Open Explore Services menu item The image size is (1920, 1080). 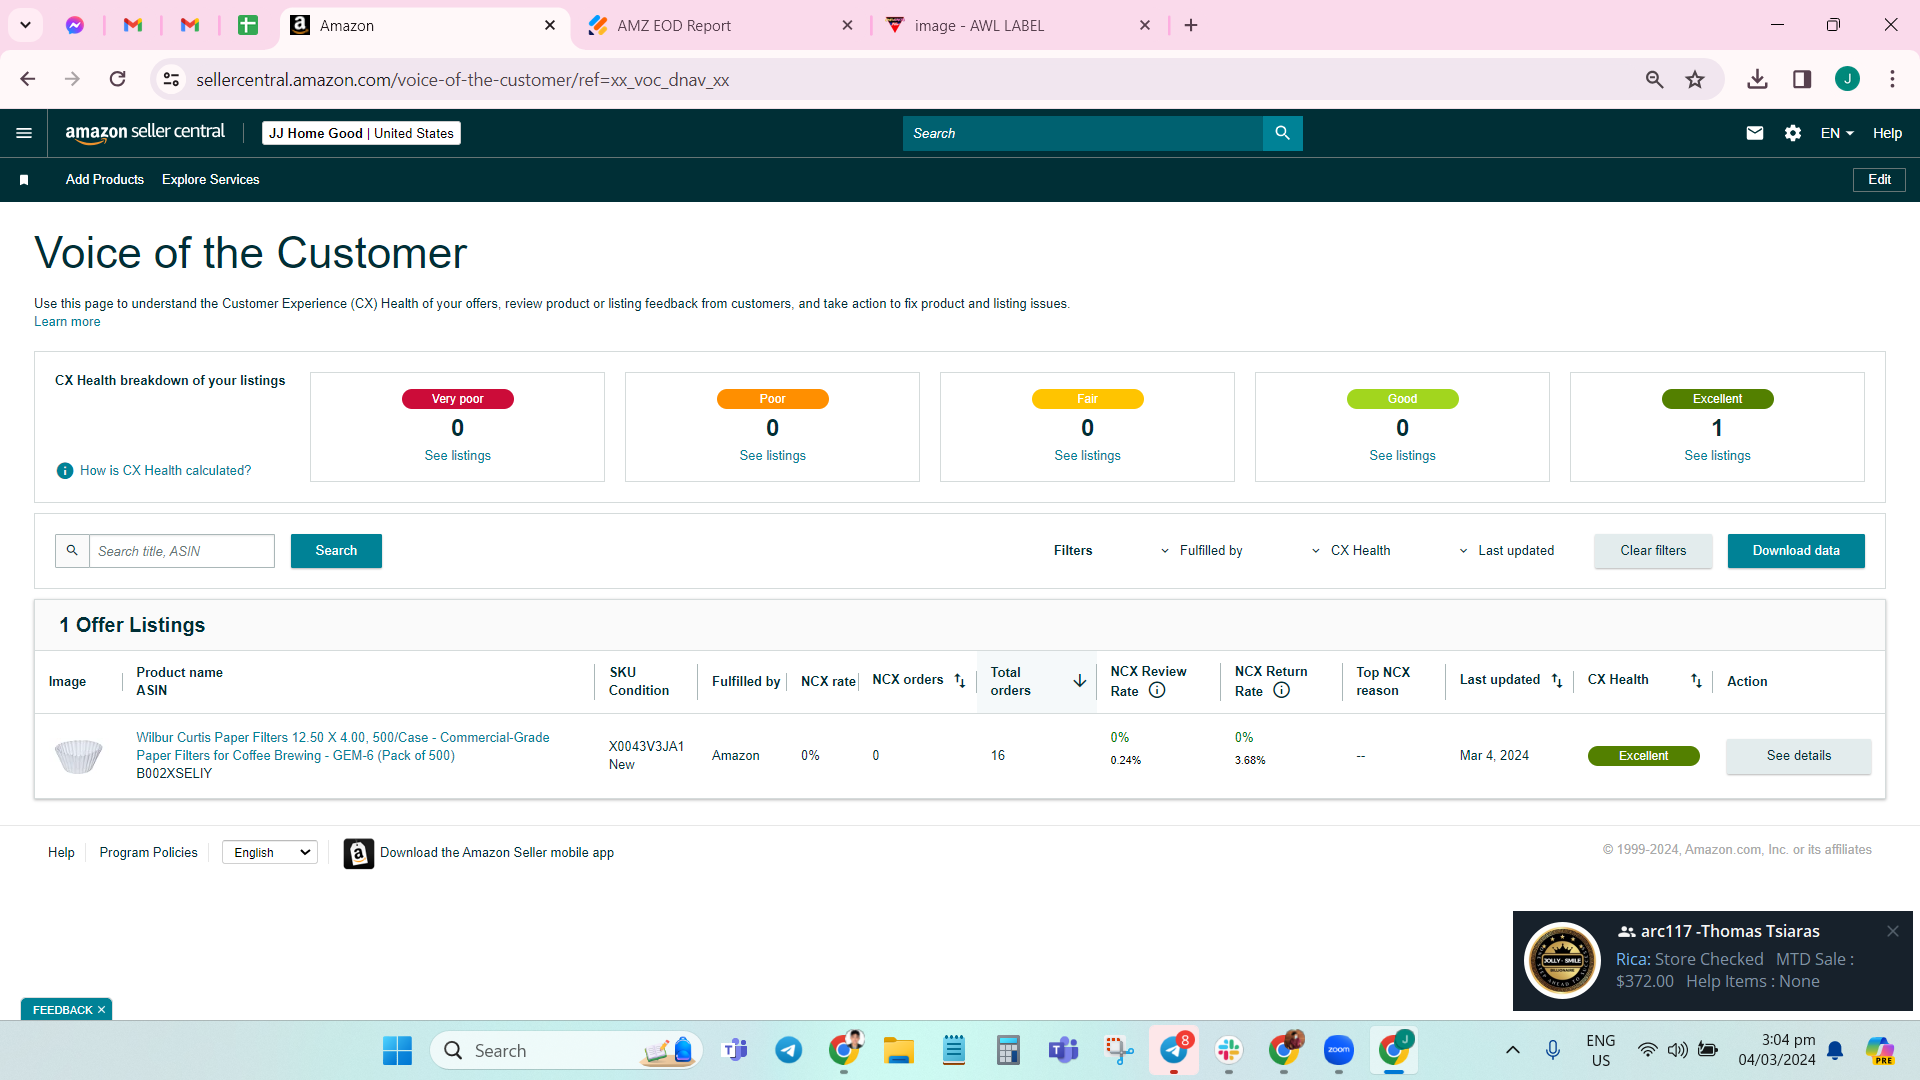[211, 180]
